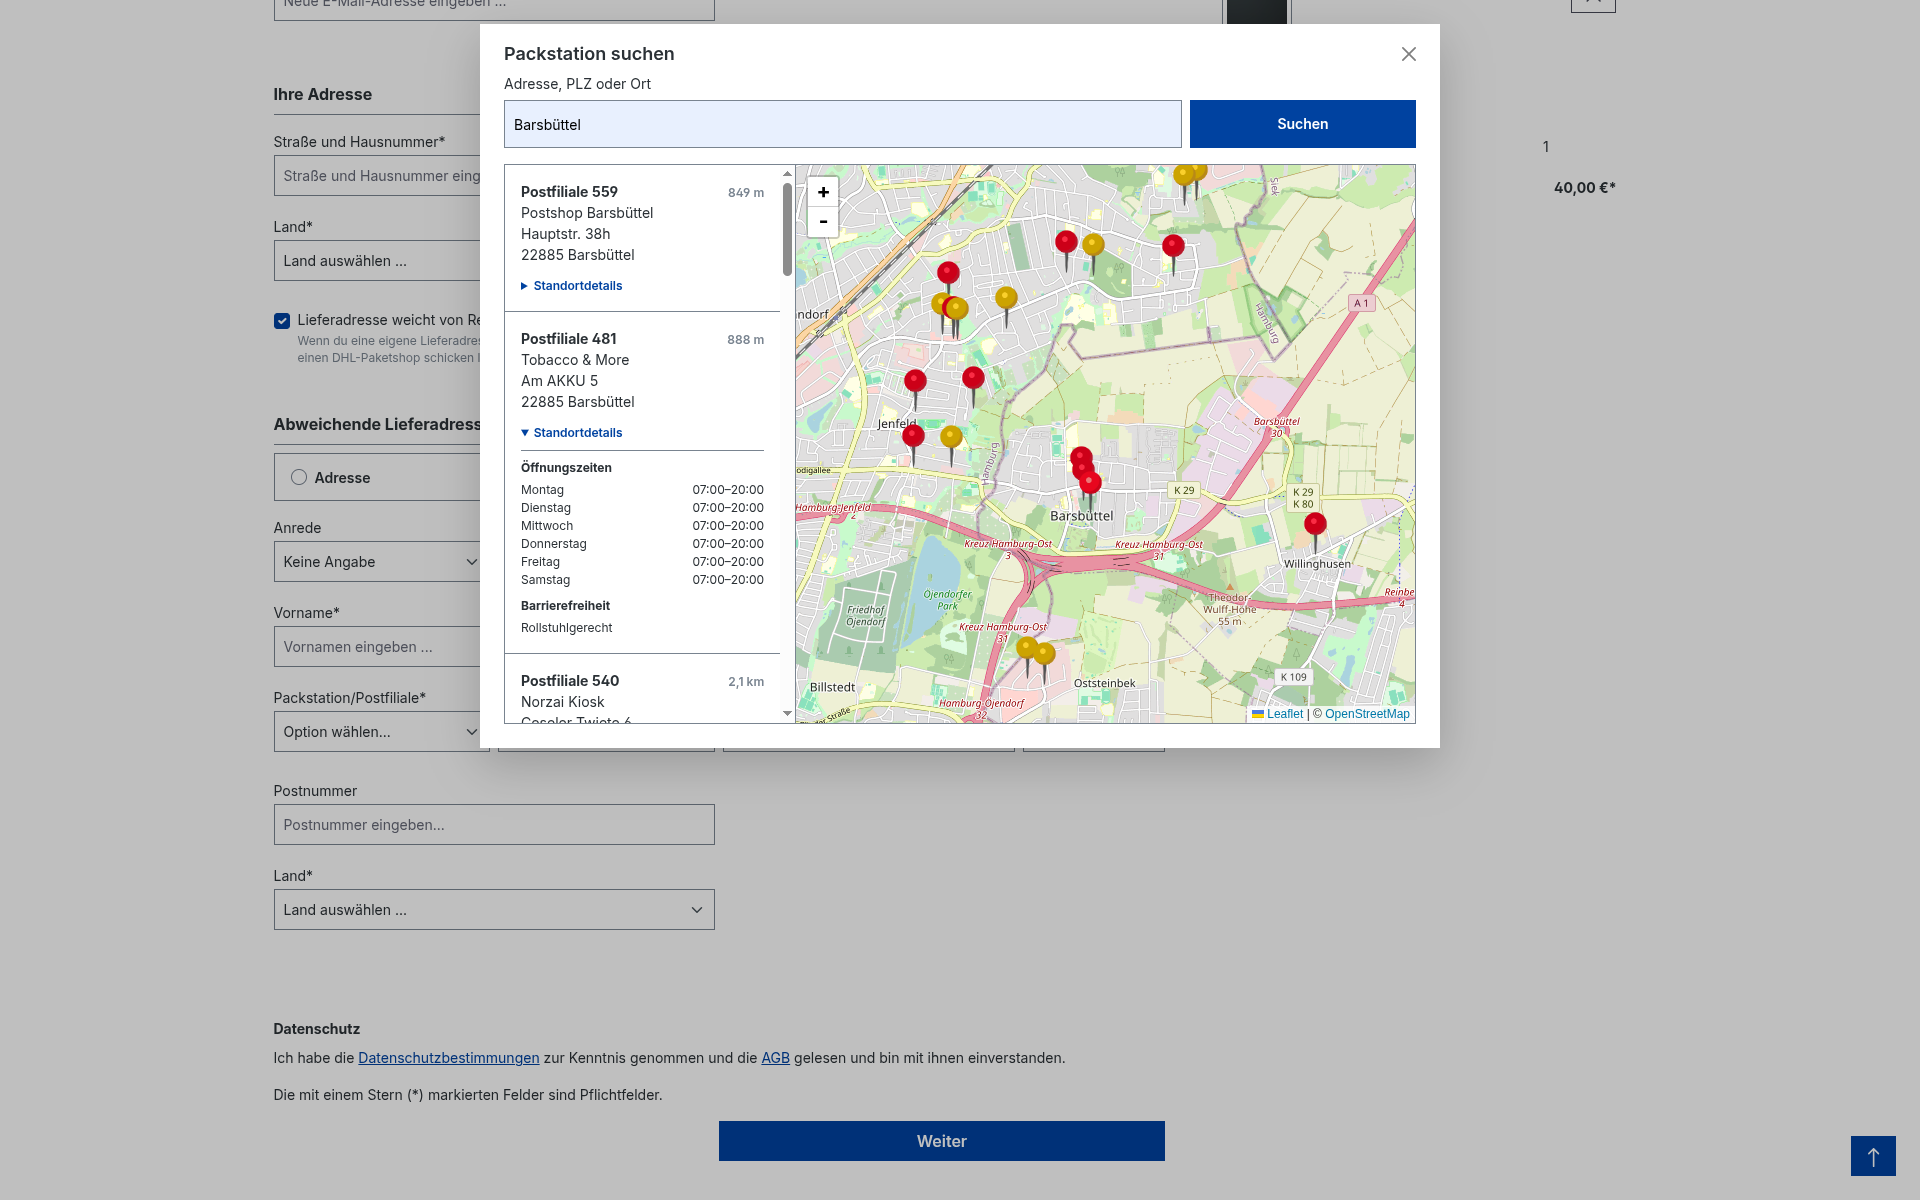Click scroll-to-top arrow button
This screenshot has height=1200, width=1920.
[x=1873, y=1156]
